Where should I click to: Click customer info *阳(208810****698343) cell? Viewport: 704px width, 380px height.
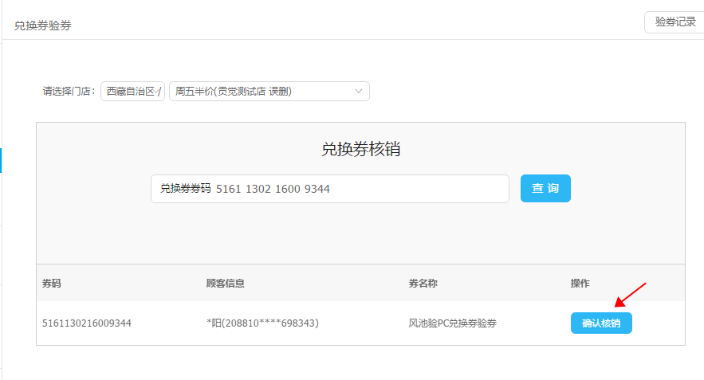tap(262, 323)
